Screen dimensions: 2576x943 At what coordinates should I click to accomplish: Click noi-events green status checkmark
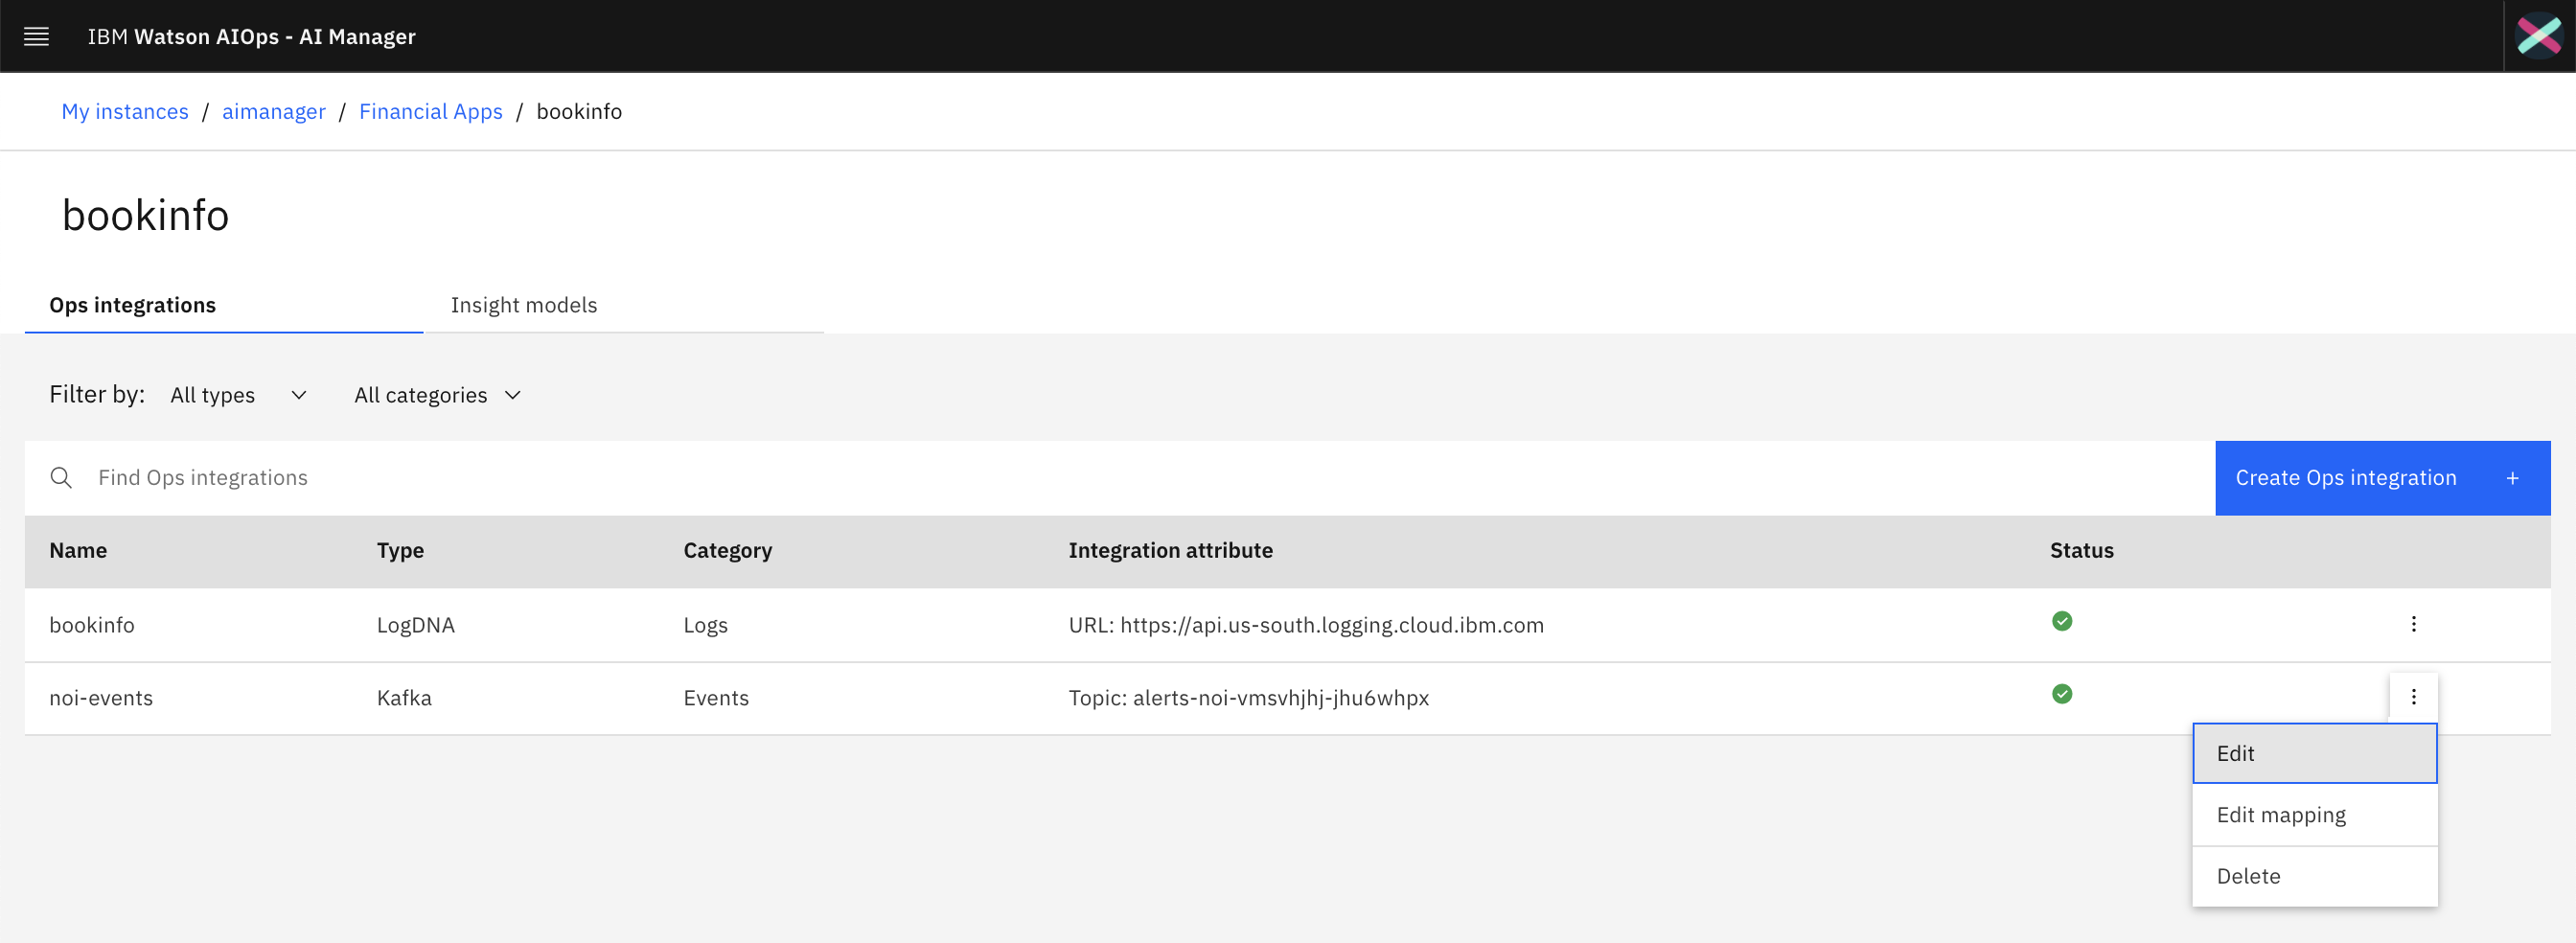[x=2061, y=694]
